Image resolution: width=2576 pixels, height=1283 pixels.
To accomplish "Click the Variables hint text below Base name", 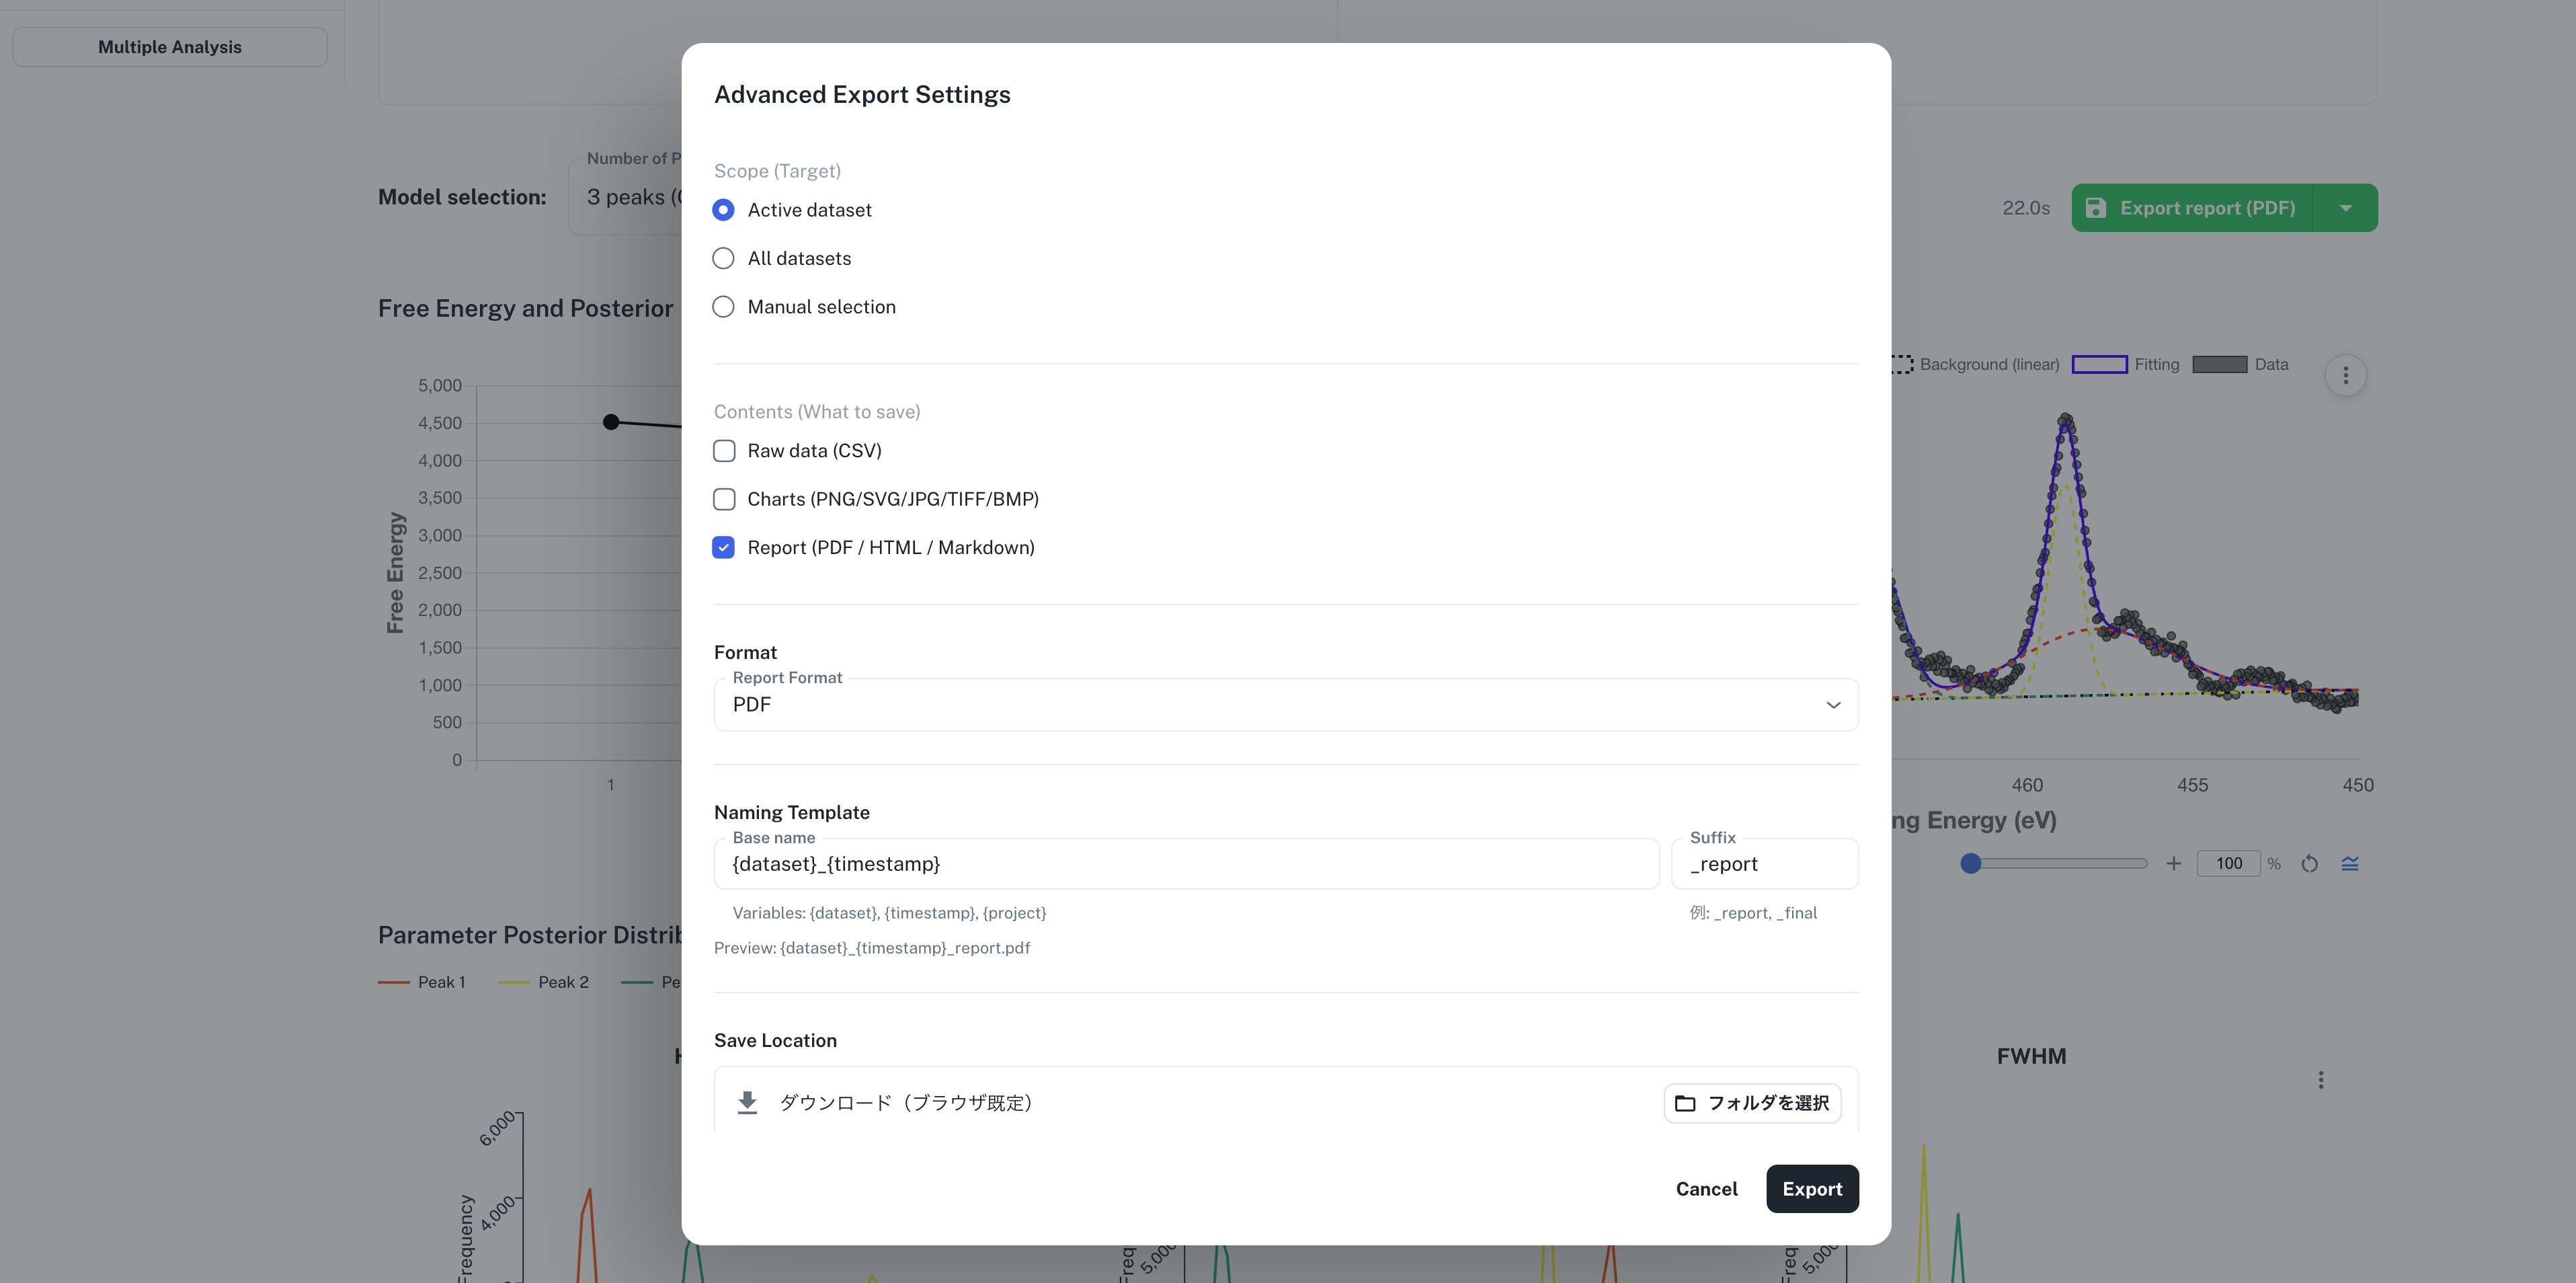I will pos(889,913).
